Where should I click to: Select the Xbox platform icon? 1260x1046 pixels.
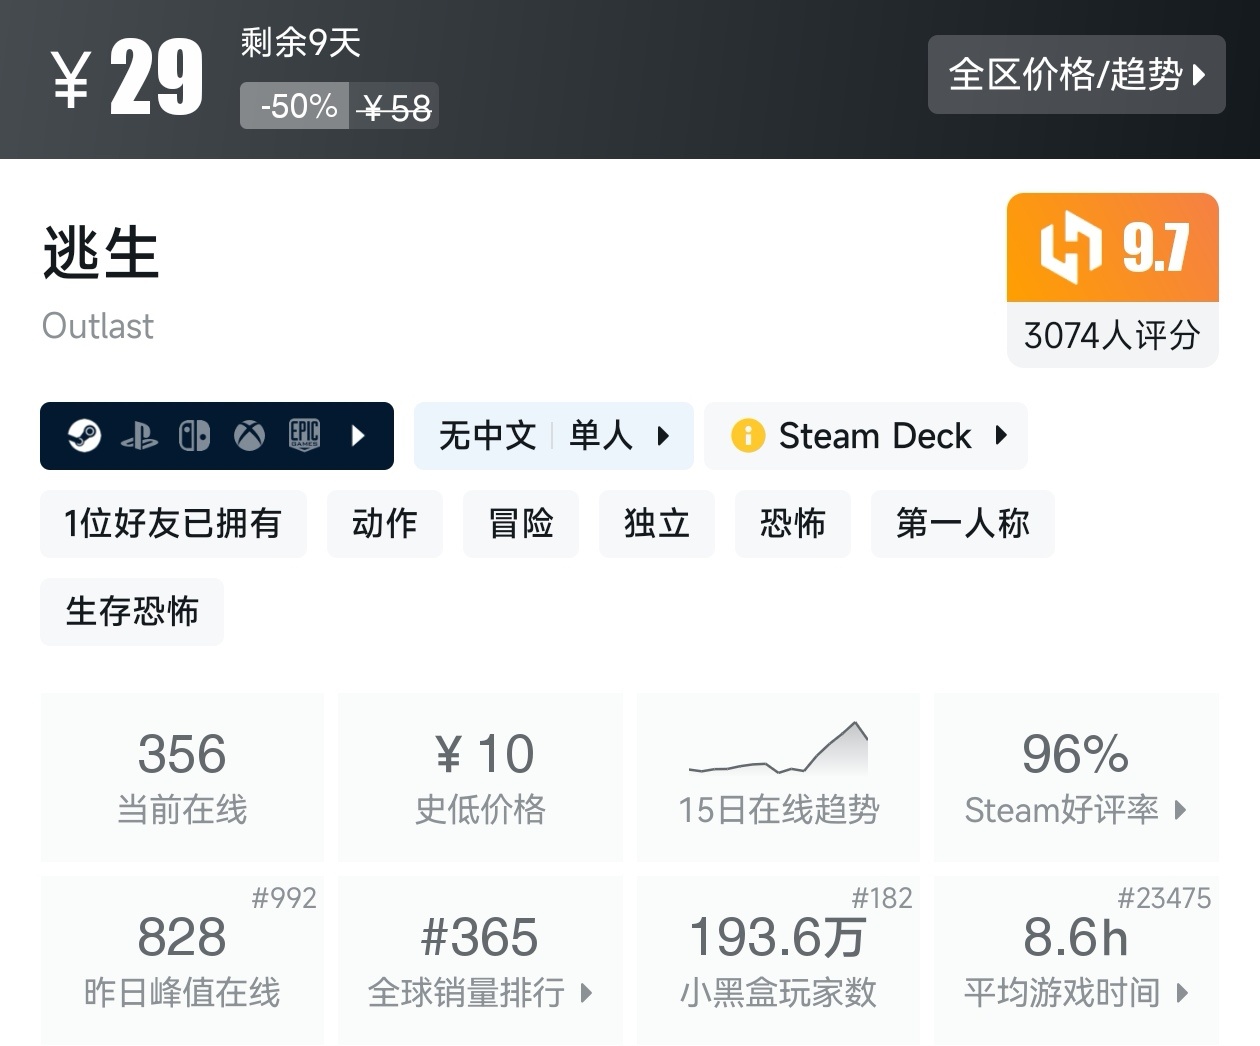[x=248, y=436]
